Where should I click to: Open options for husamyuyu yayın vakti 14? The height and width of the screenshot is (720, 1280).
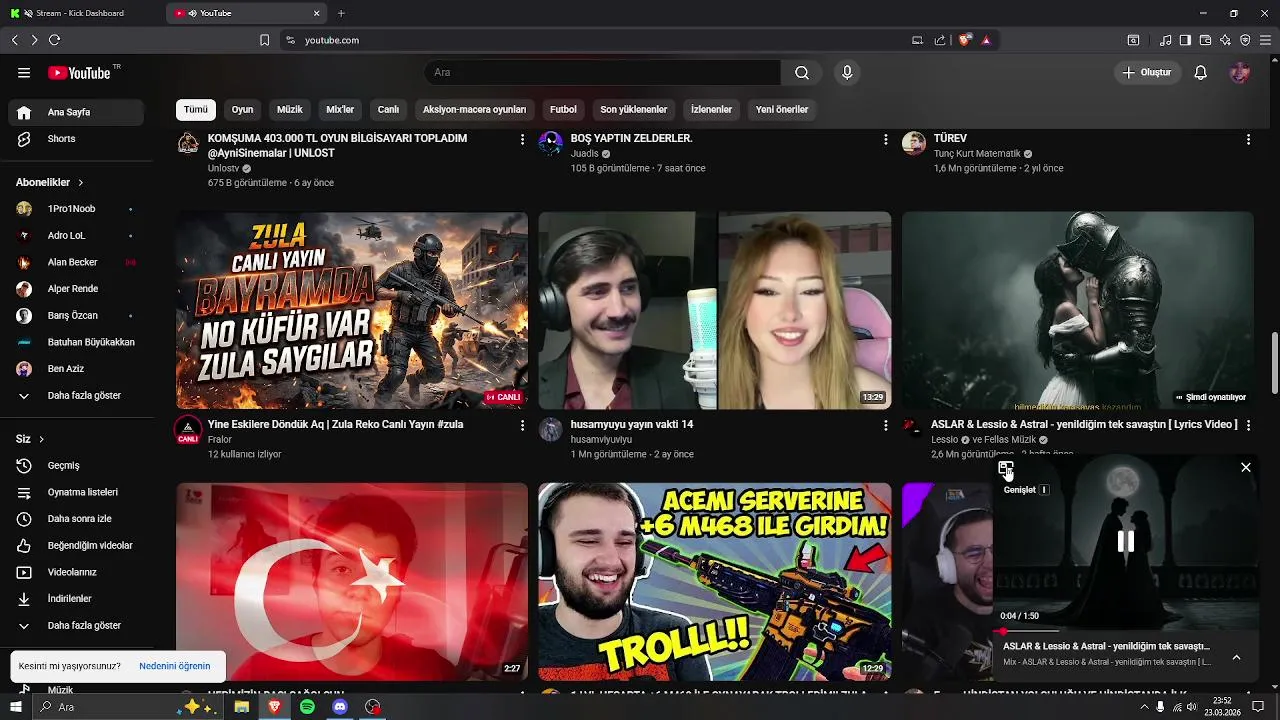click(x=885, y=426)
